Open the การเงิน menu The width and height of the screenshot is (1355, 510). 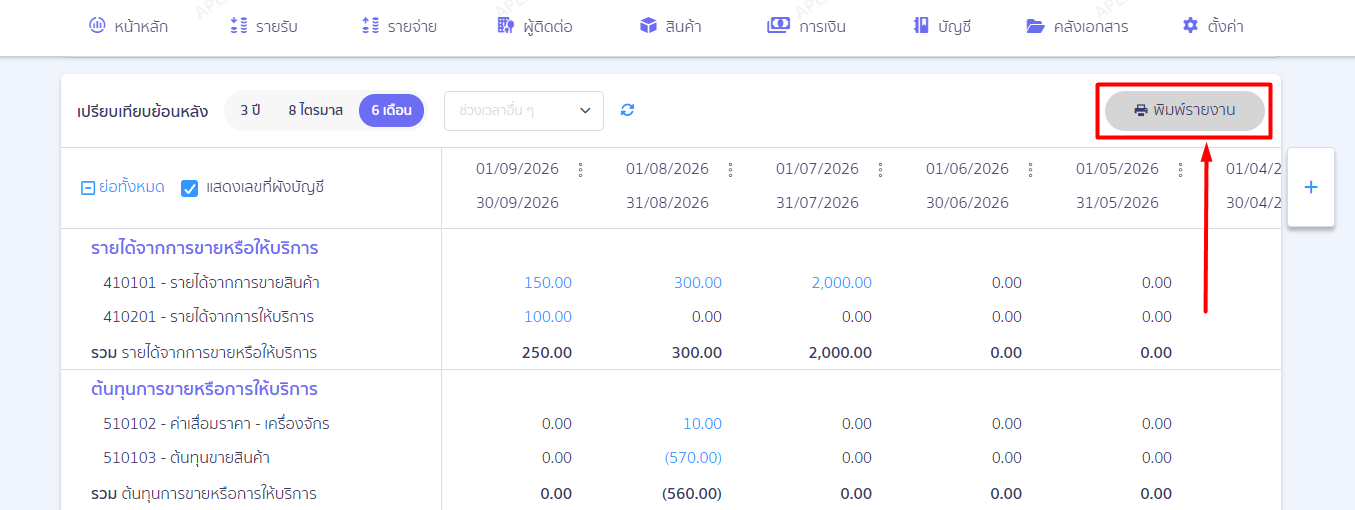tap(807, 26)
